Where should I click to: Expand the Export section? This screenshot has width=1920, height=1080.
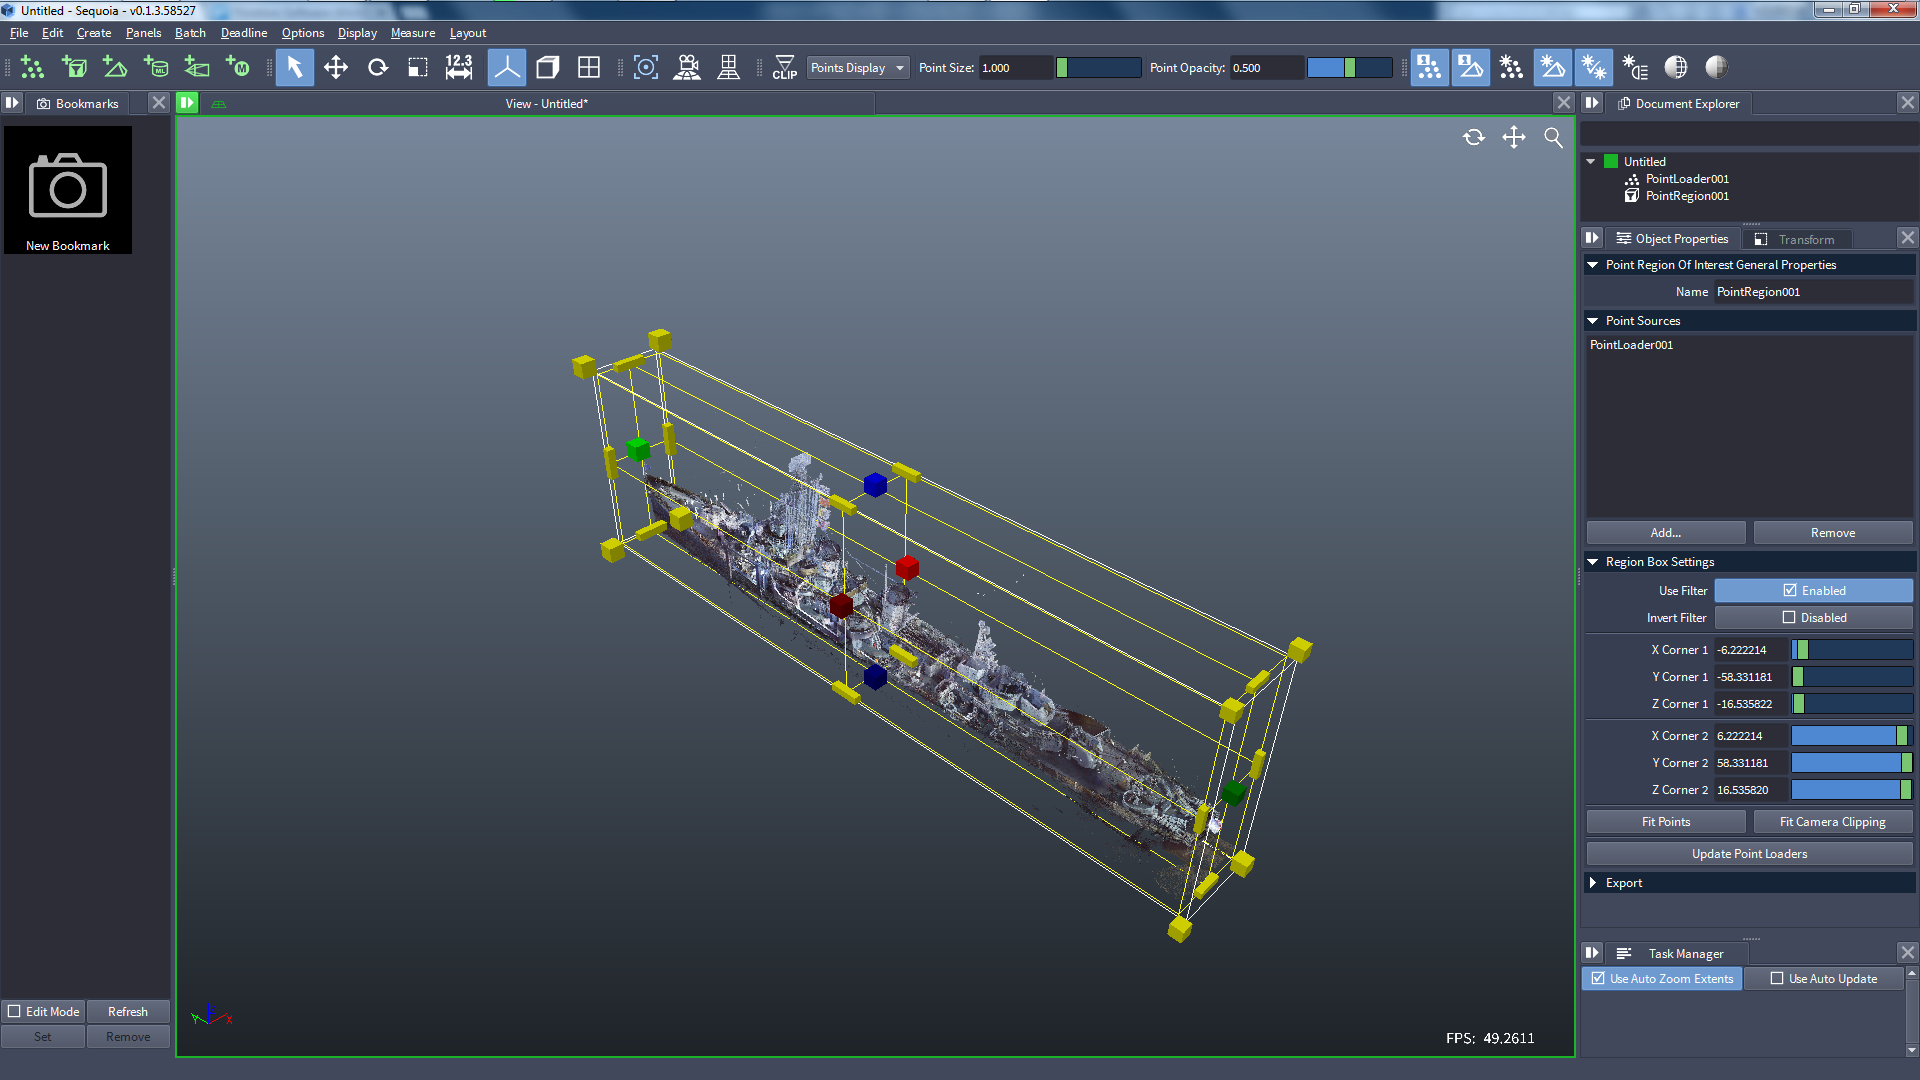pyautogui.click(x=1593, y=883)
